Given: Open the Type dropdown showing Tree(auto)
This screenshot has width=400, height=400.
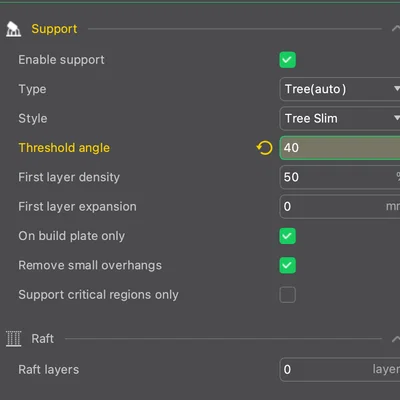Looking at the screenshot, I should tap(340, 89).
